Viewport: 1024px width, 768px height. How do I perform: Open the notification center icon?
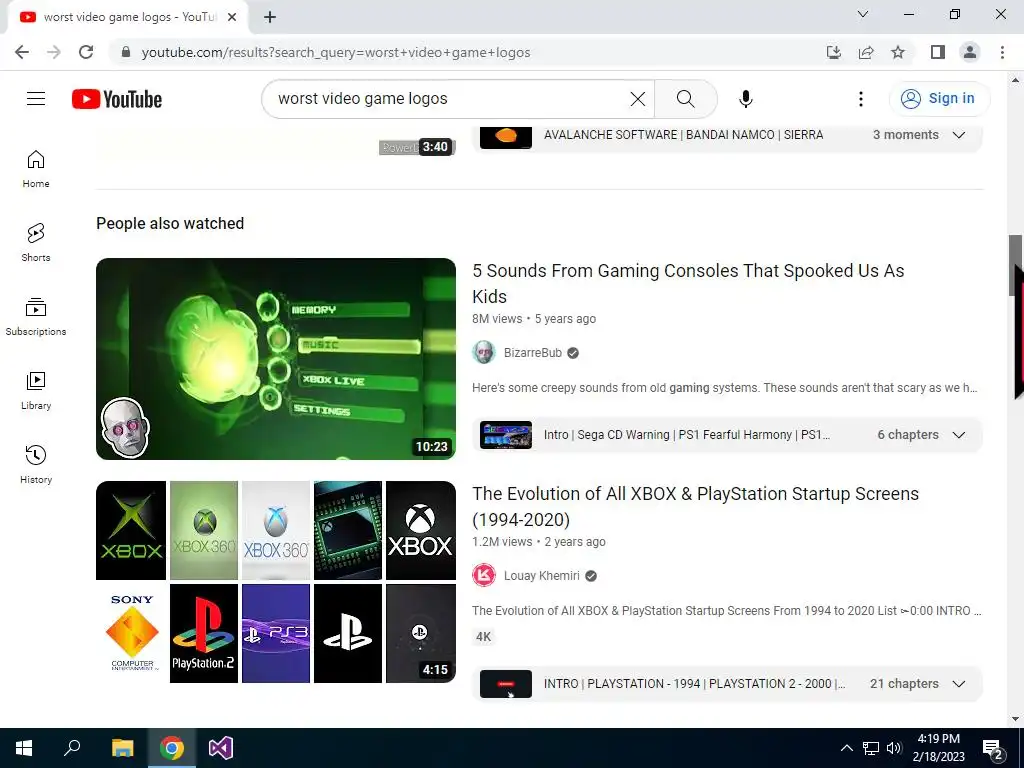pyautogui.click(x=993, y=749)
